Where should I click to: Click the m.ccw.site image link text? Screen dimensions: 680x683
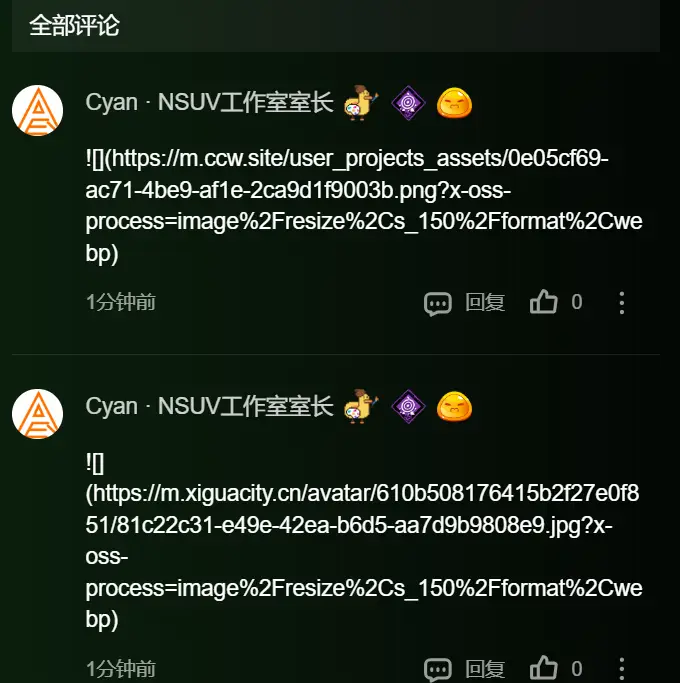tap(364, 206)
